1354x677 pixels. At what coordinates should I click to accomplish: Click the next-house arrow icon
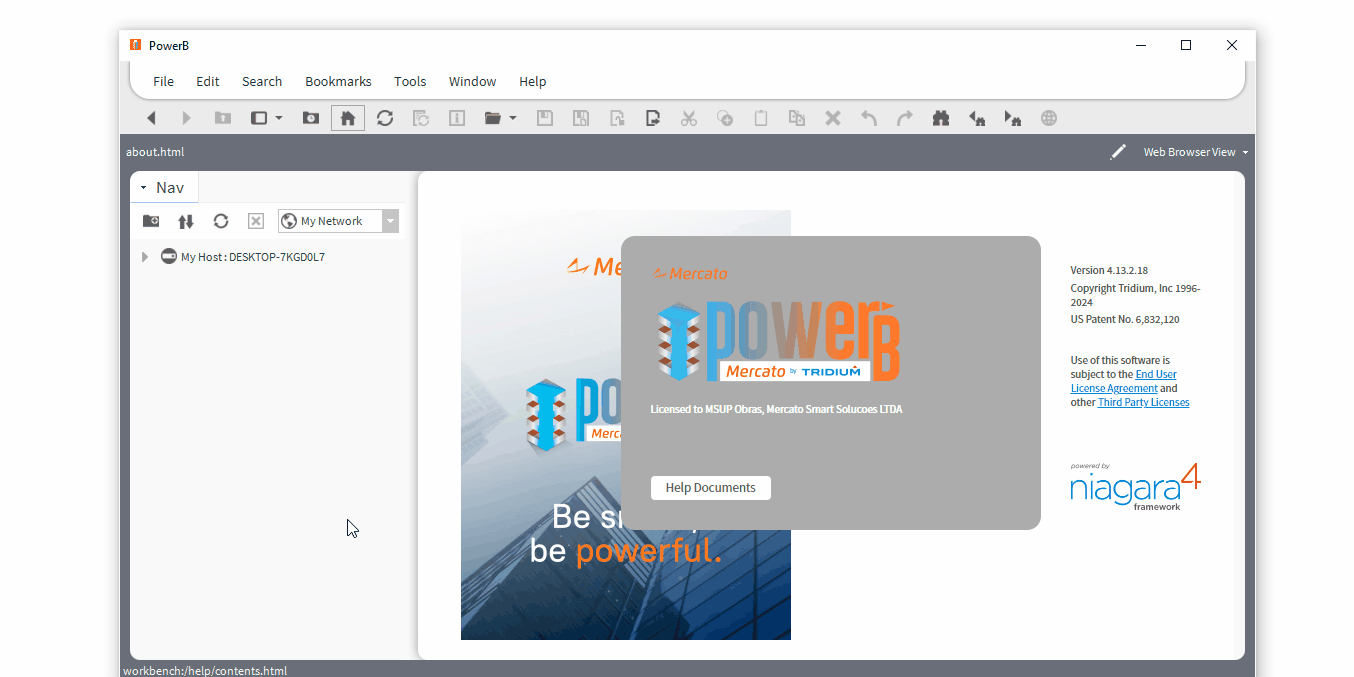1013,118
